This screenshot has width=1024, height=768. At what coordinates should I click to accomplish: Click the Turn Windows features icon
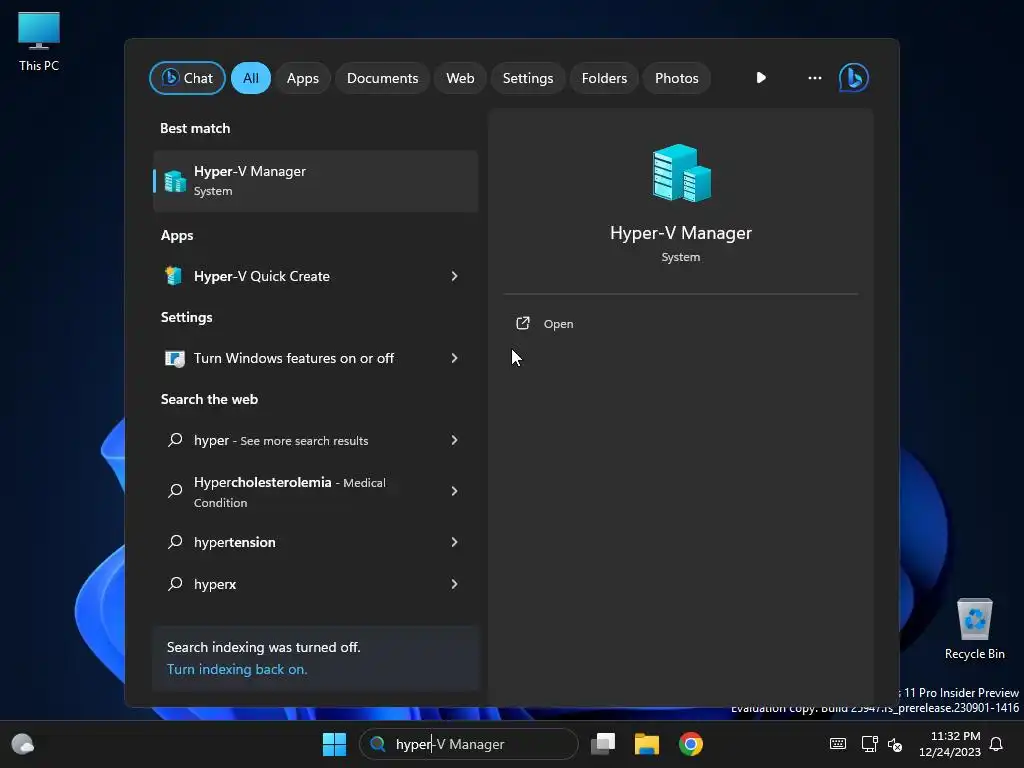coord(174,358)
